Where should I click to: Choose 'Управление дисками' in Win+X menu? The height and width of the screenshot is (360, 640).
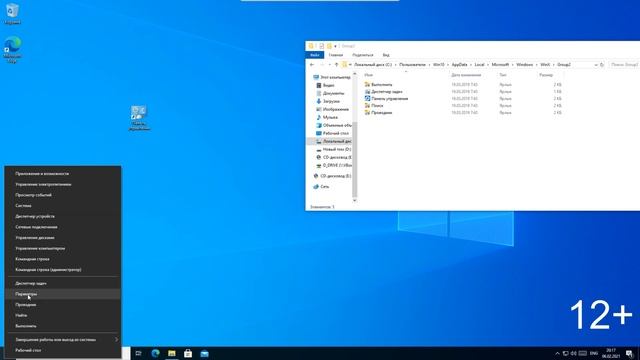pos(63,238)
